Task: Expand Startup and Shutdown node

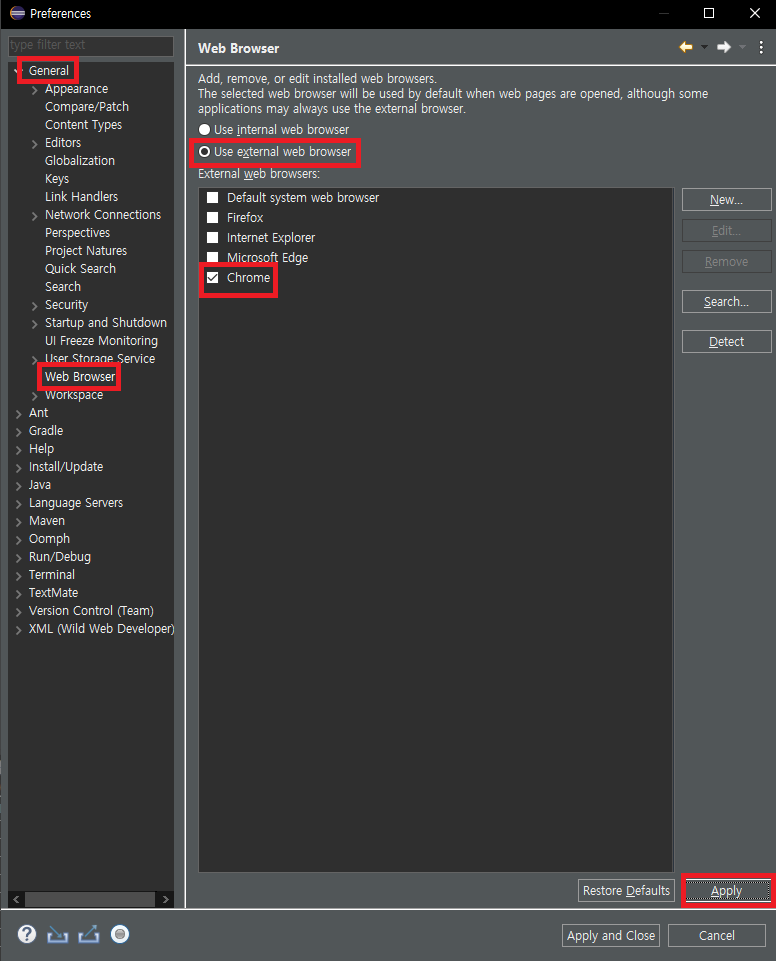Action: coord(35,324)
